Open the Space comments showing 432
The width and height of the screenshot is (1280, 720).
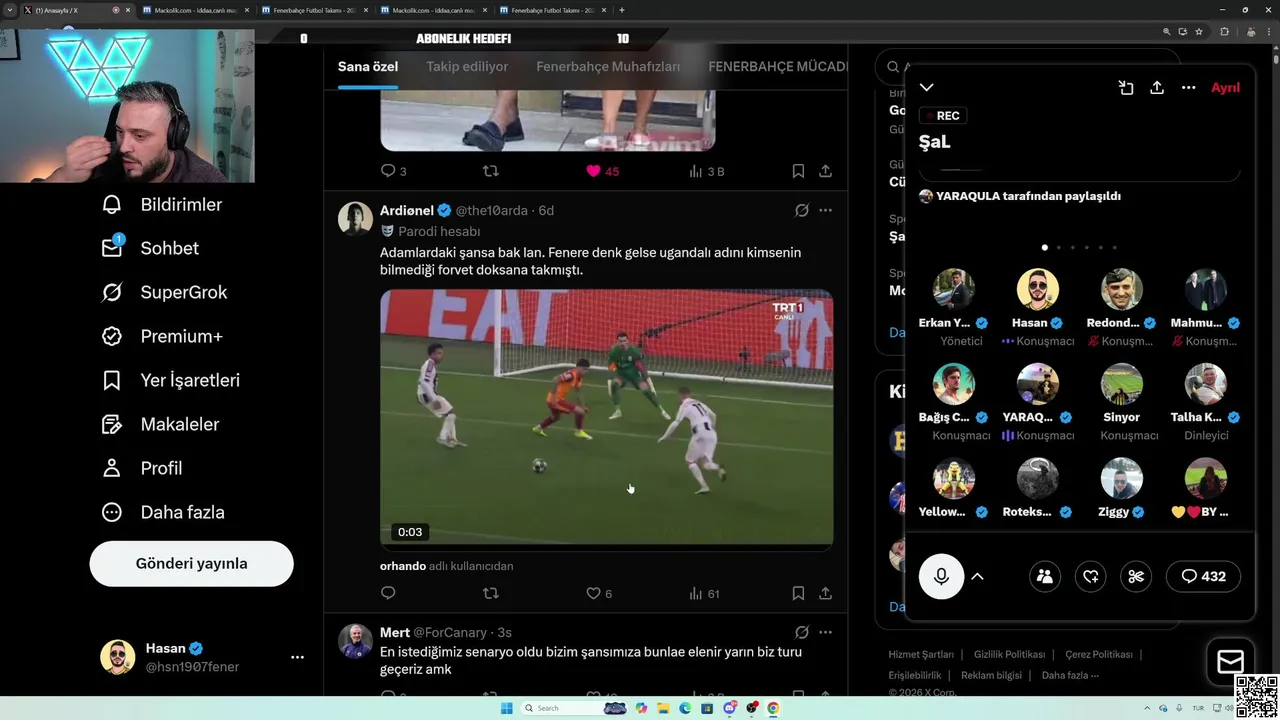point(1203,576)
